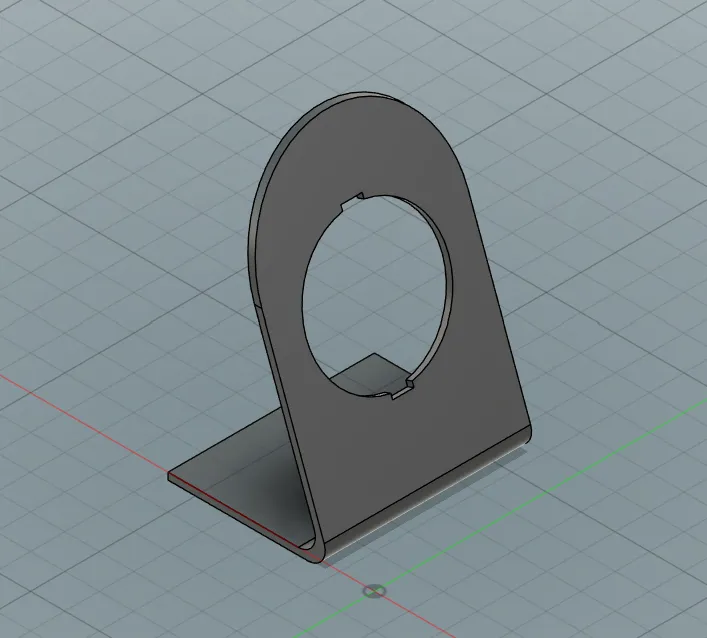The width and height of the screenshot is (707, 638).
Task: Click the origin point circle marker
Action: coord(375,591)
